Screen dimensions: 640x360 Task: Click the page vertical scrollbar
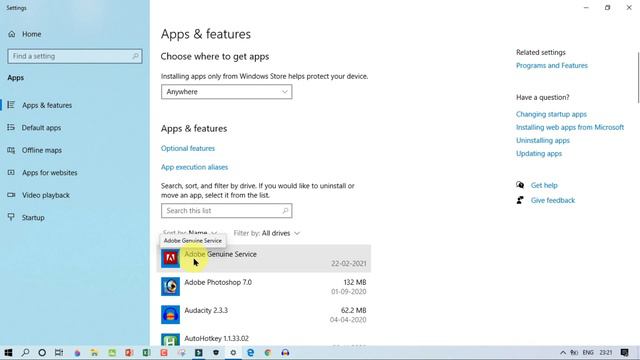[x=638, y=78]
